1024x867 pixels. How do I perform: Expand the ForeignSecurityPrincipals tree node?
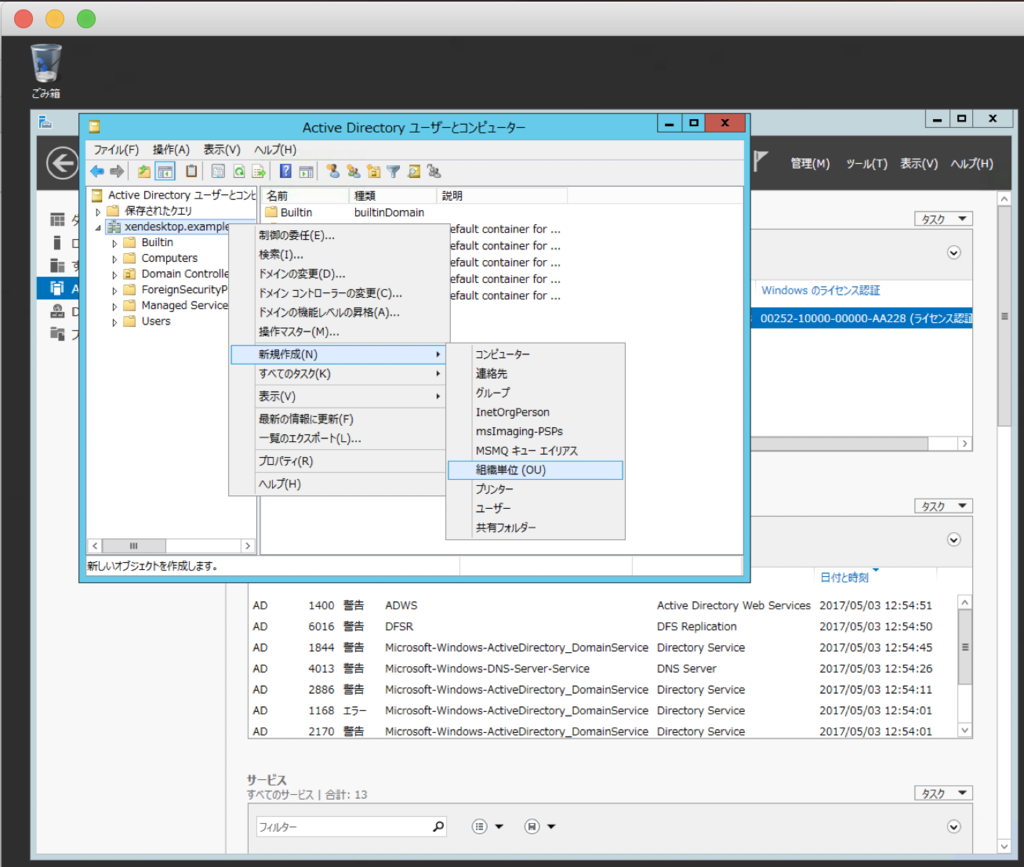(x=115, y=290)
